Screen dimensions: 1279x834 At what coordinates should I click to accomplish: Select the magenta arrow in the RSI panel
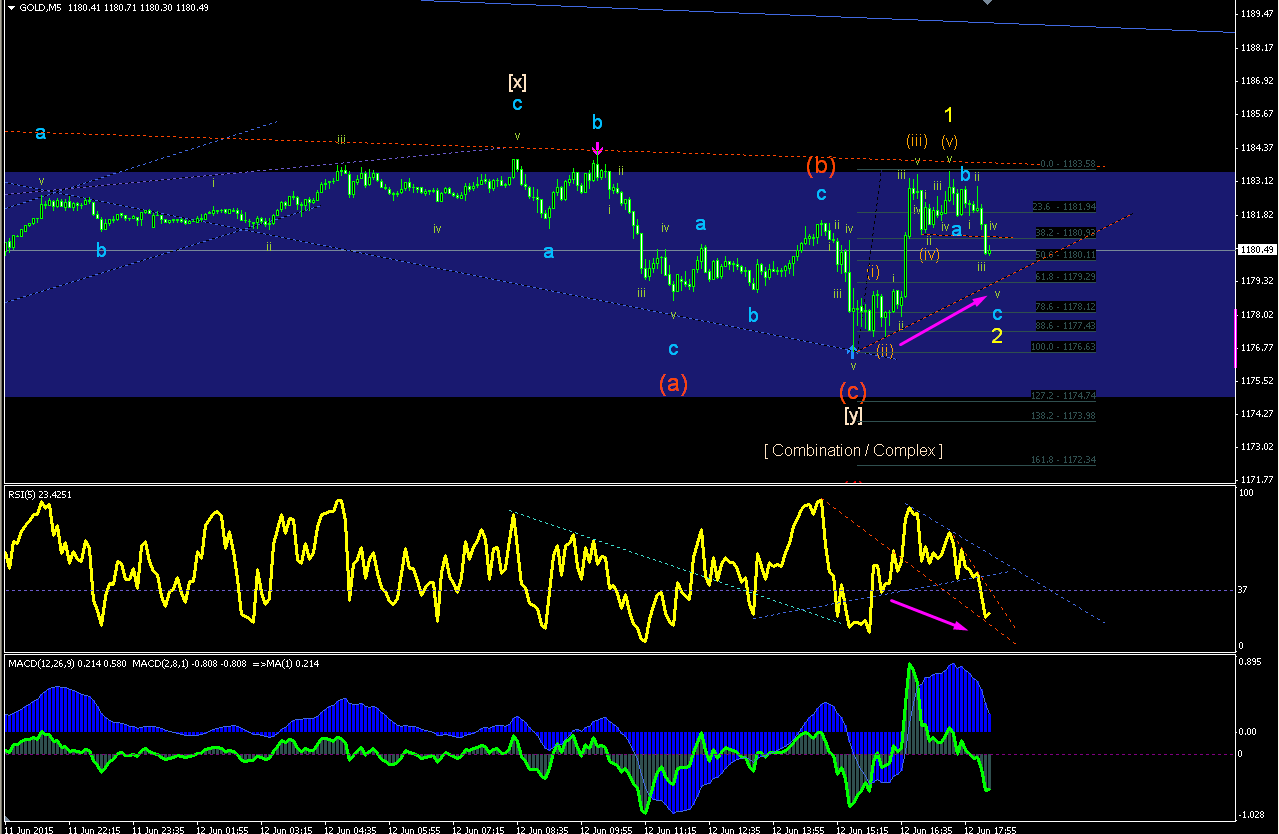click(x=928, y=615)
